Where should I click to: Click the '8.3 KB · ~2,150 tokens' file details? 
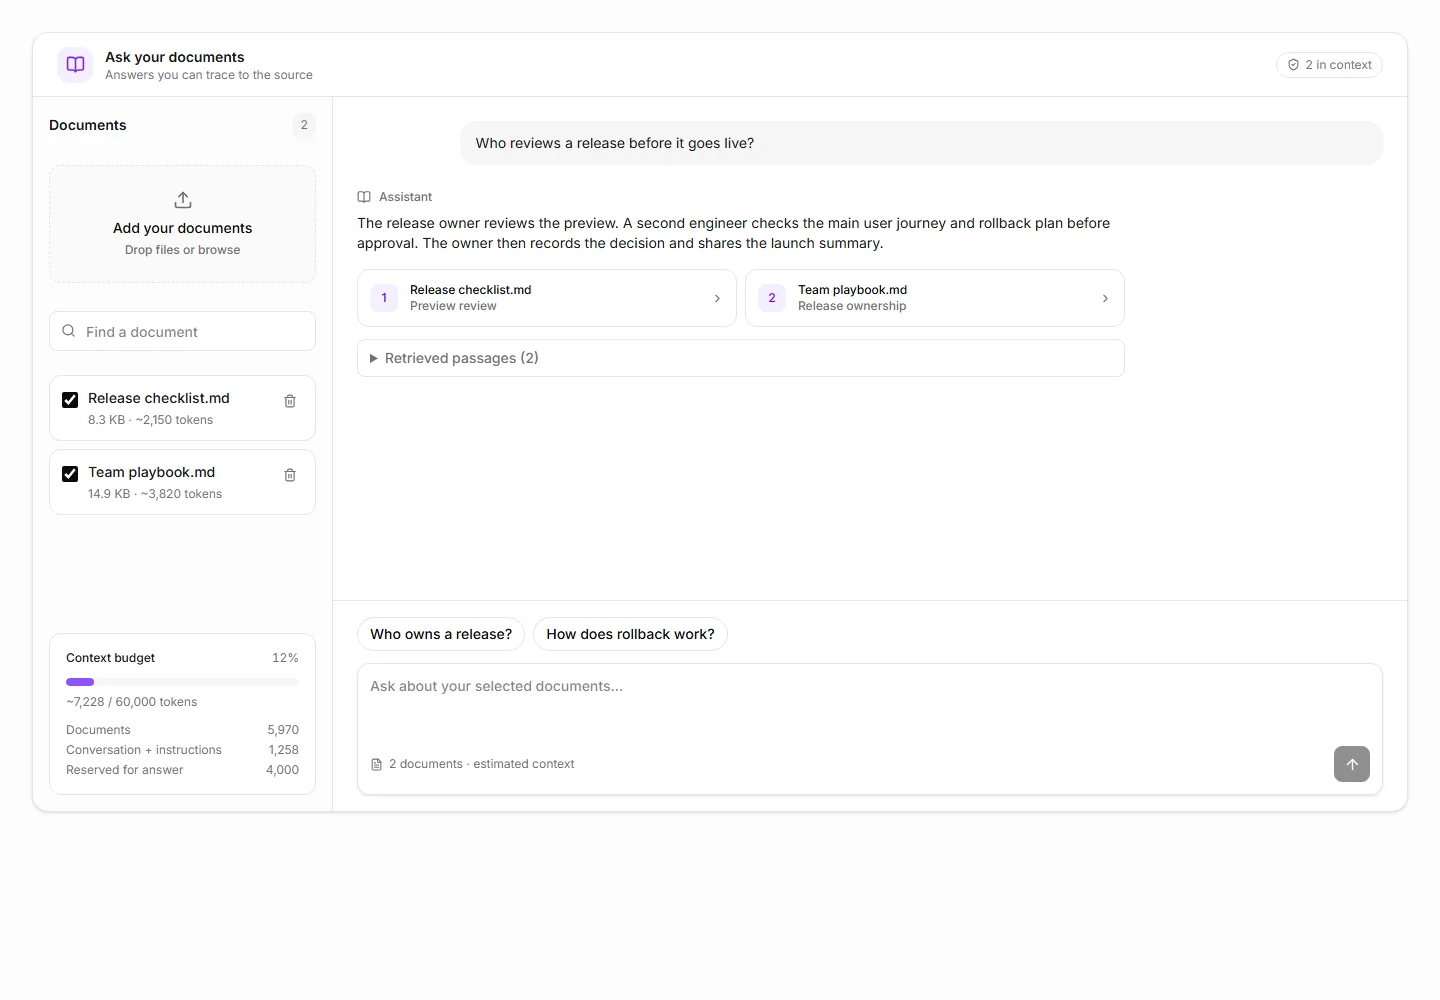pos(151,420)
